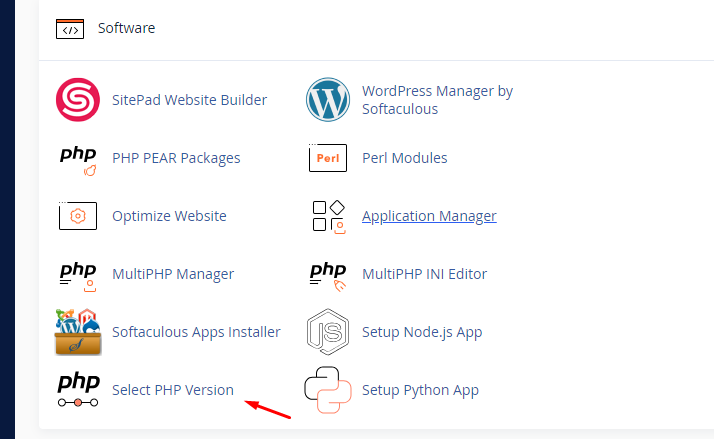Screen dimensions: 714x439
Task: Click the WordPress logo icon
Action: point(328,100)
